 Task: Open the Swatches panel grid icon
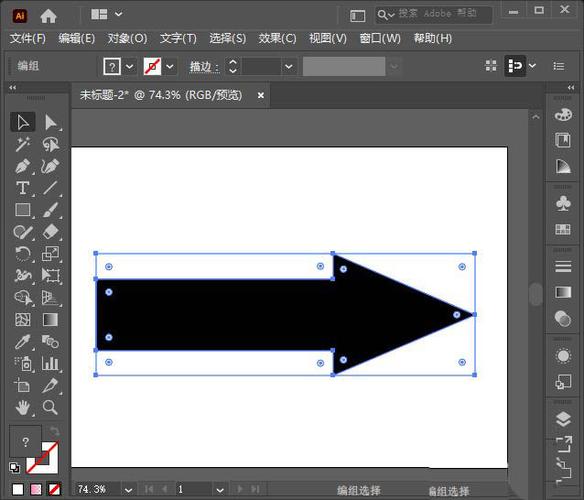coord(563,229)
